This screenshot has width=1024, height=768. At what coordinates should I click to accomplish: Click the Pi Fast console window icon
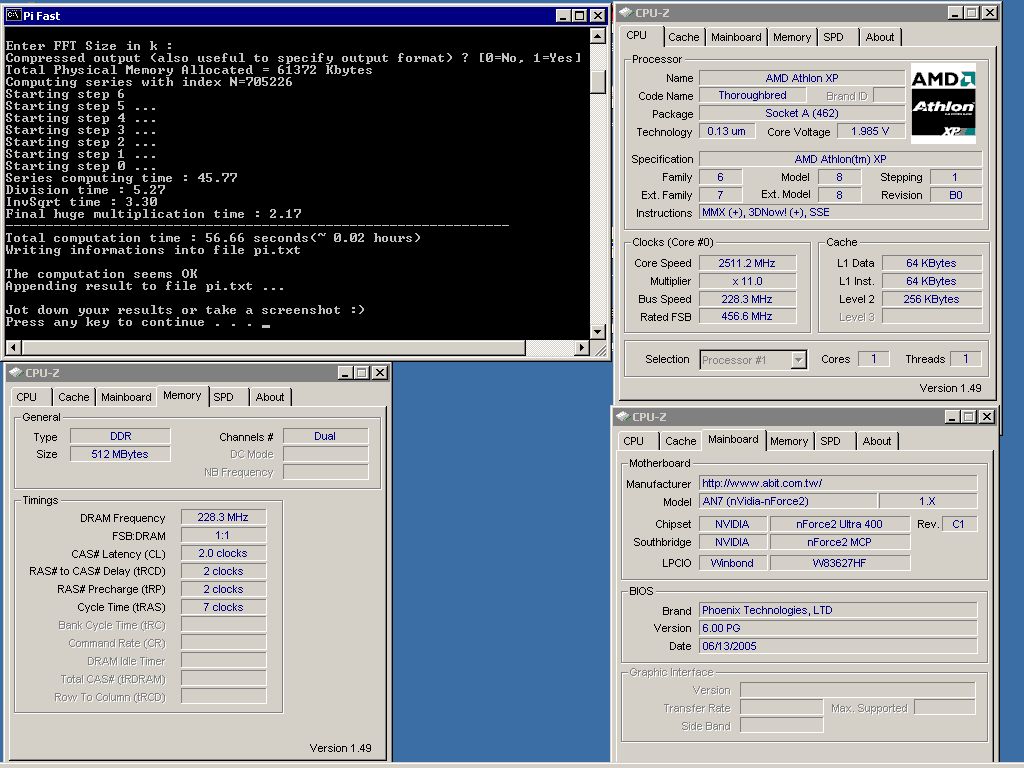[14, 15]
